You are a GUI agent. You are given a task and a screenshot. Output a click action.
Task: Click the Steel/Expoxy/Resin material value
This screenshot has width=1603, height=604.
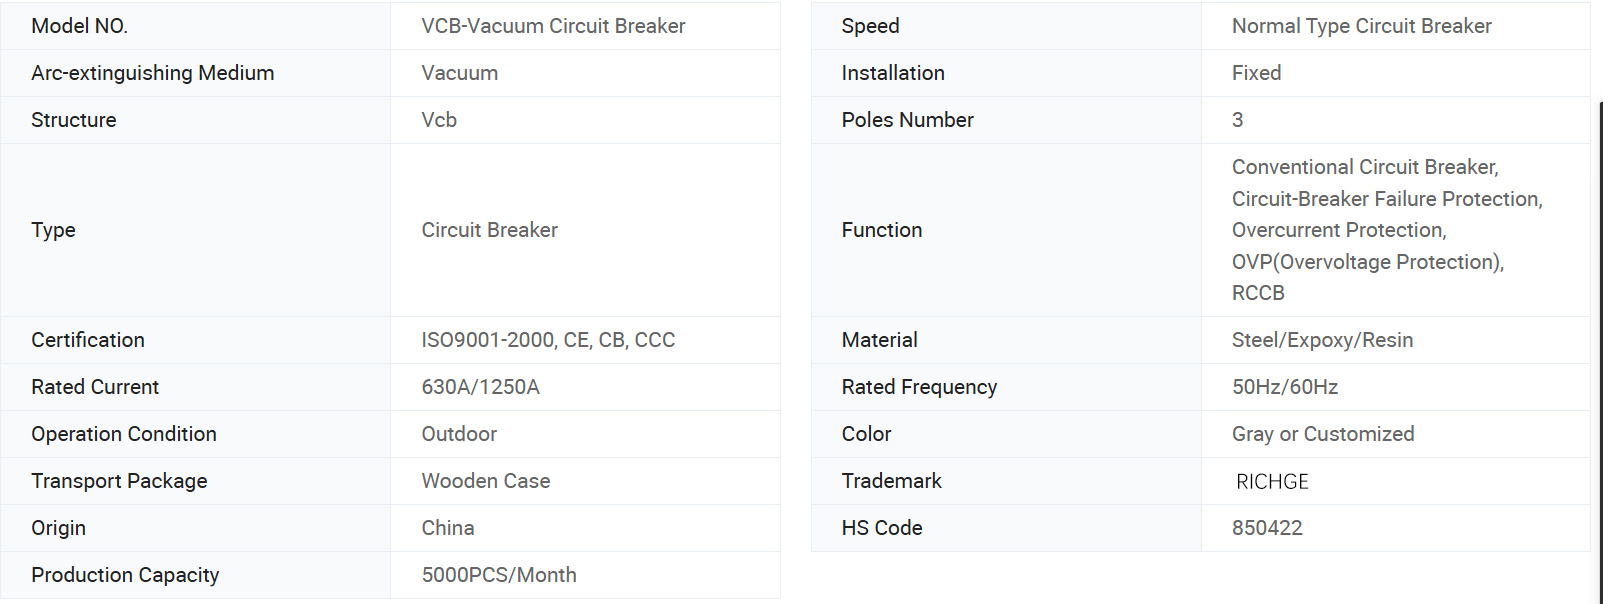[x=1322, y=340]
